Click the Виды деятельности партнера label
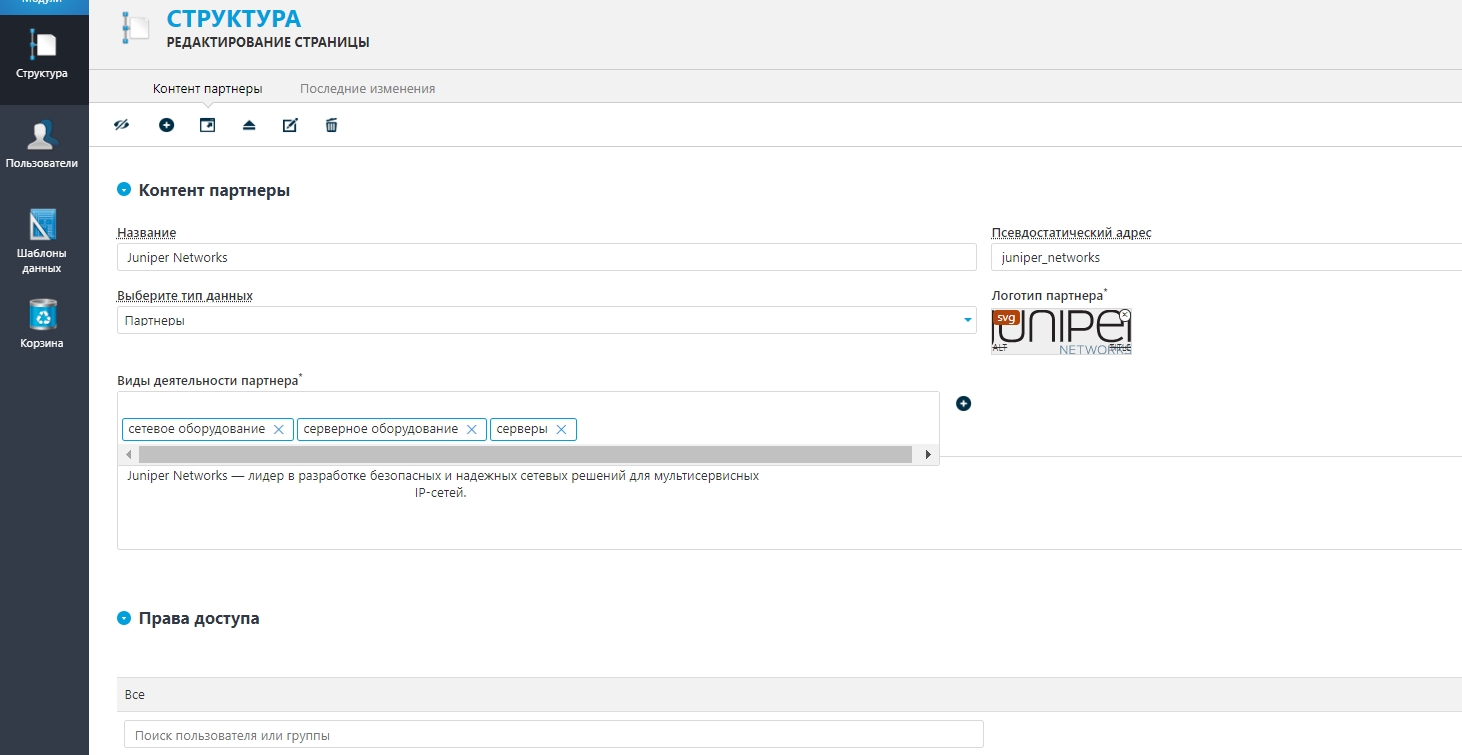 208,380
